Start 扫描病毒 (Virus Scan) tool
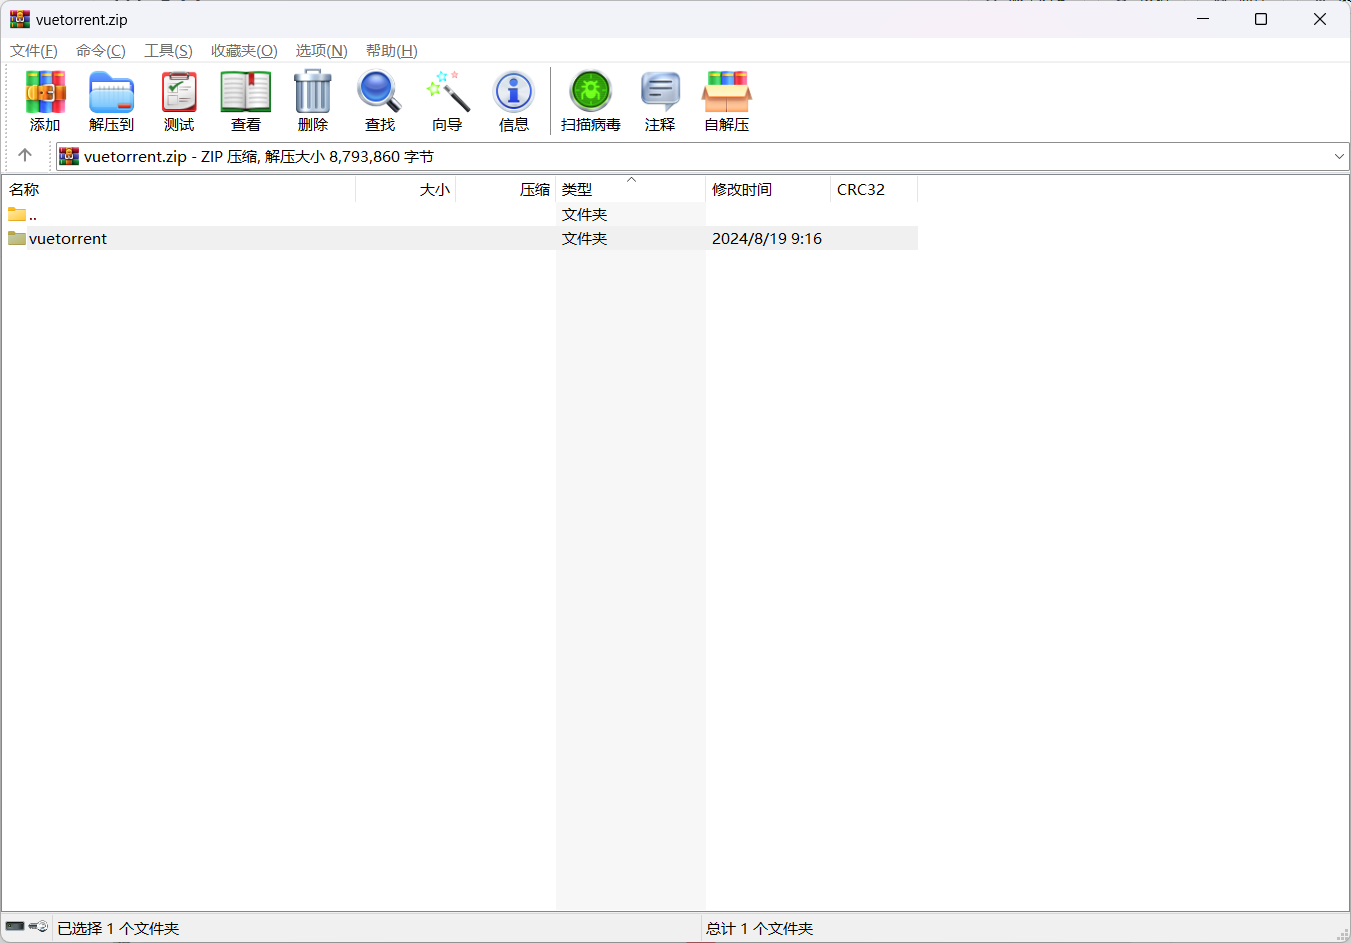This screenshot has height=943, width=1351. point(590,101)
